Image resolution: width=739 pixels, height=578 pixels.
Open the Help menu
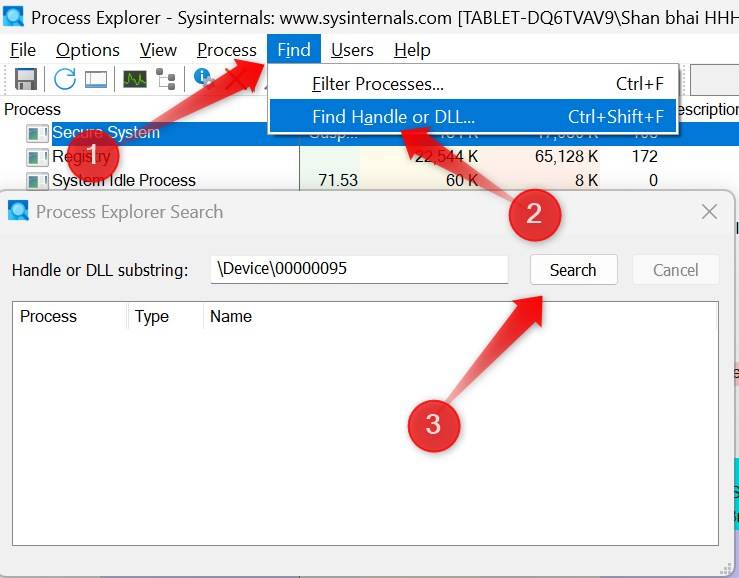(412, 50)
